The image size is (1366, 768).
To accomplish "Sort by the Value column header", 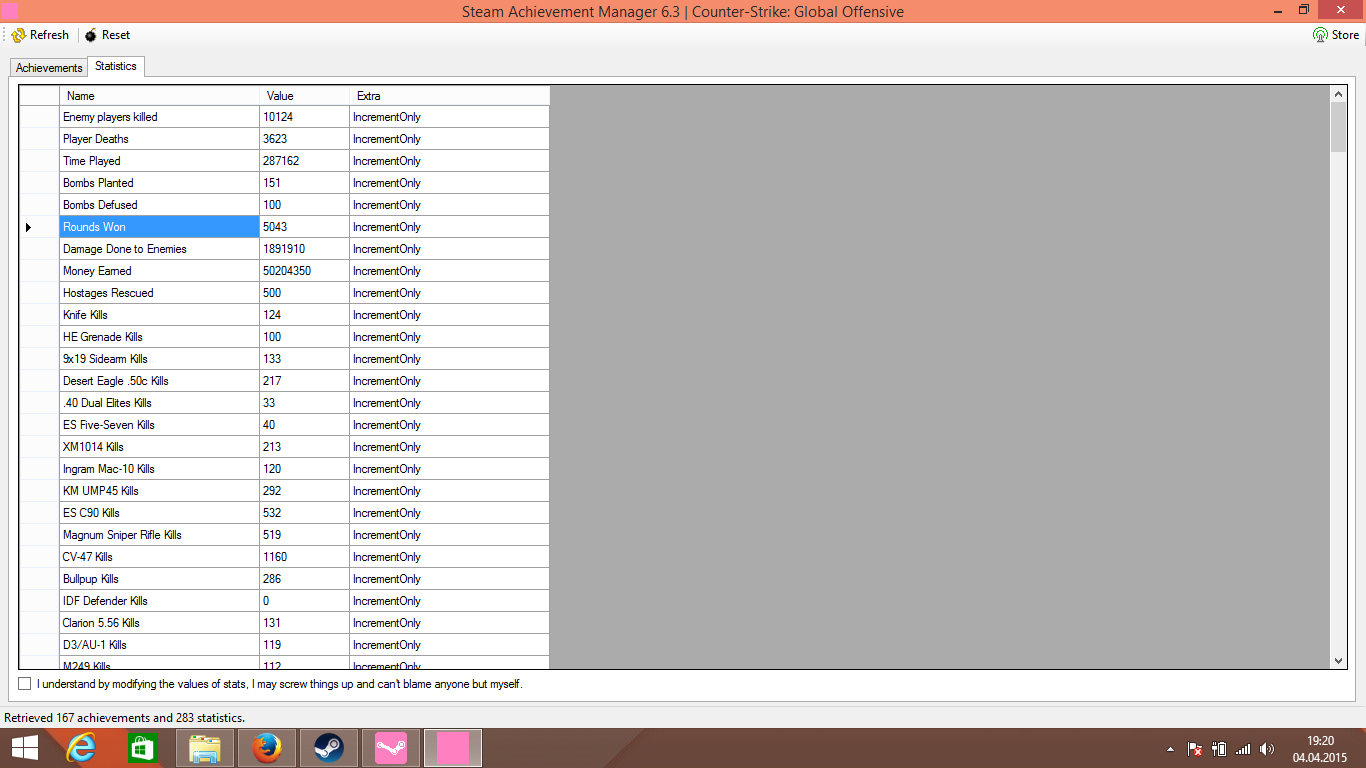I will coord(305,96).
